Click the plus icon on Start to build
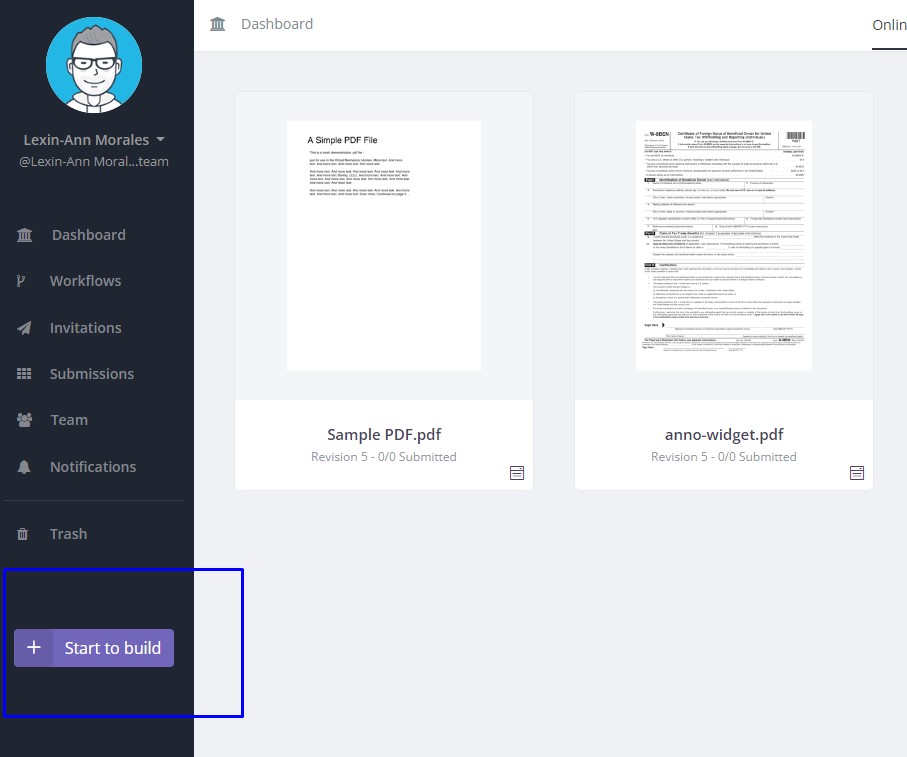907x757 pixels. coord(34,648)
